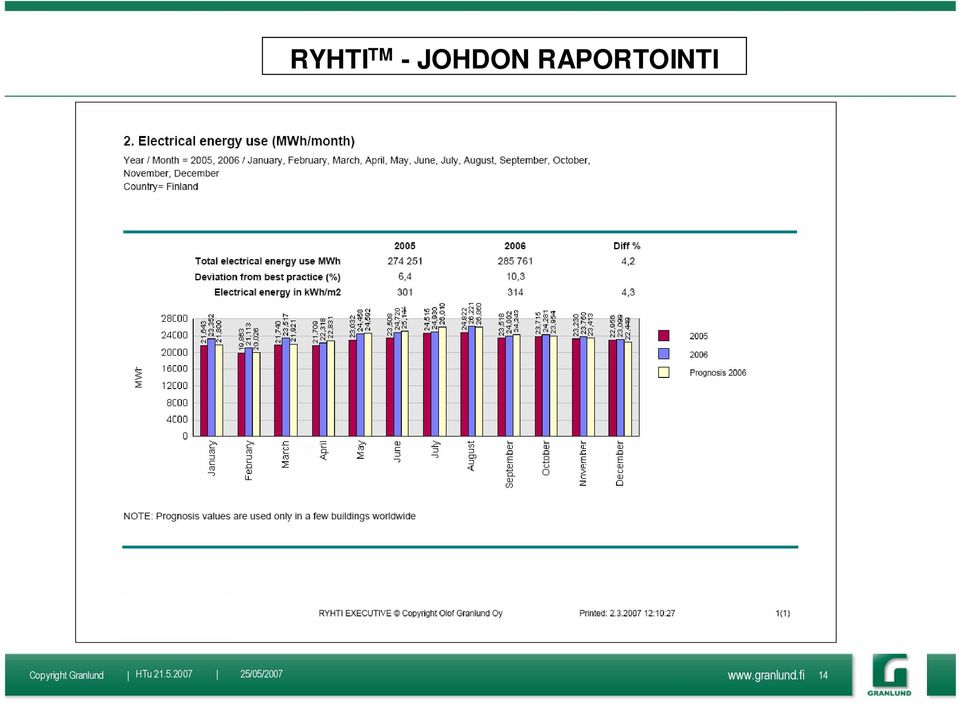Click the January axis label

[x=212, y=458]
